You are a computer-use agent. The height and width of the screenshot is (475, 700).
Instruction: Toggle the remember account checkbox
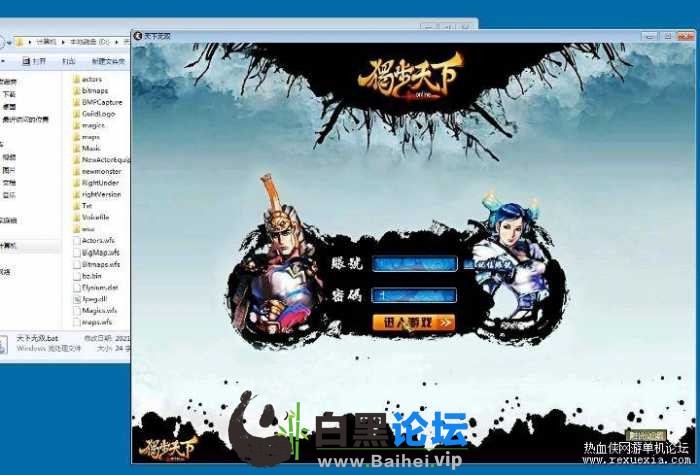[466, 264]
